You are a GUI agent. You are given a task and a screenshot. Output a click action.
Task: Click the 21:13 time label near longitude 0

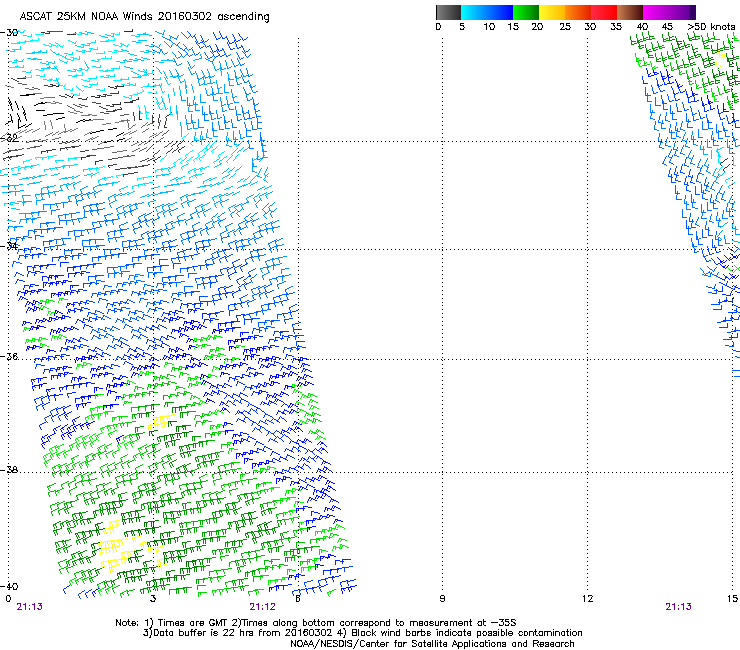(x=29, y=607)
